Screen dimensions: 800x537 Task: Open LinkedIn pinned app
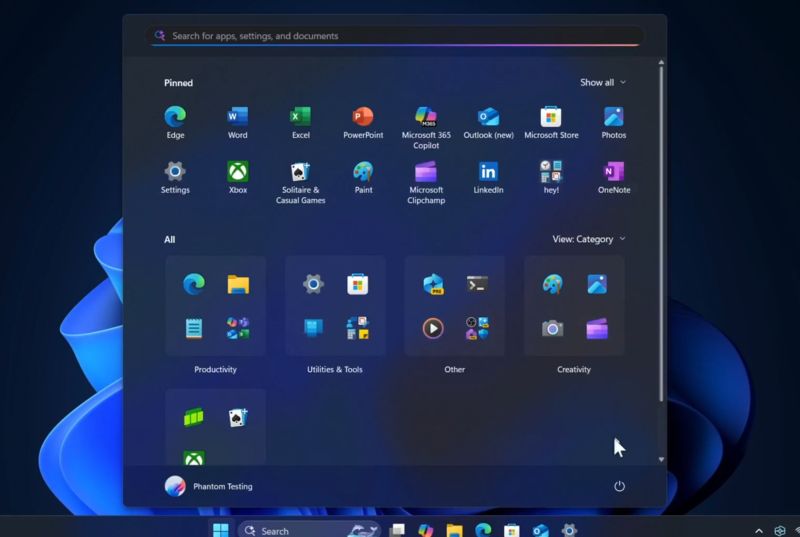click(488, 177)
